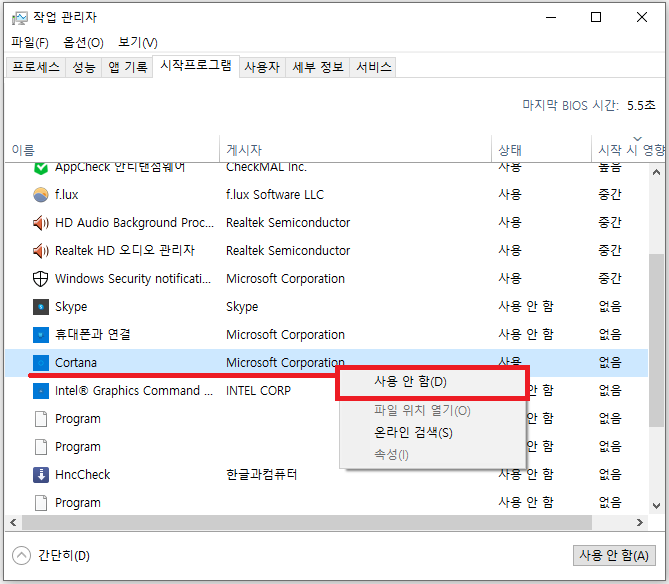Choose 파일 위치 열기(O) in context menu
The width and height of the screenshot is (669, 584).
433,410
